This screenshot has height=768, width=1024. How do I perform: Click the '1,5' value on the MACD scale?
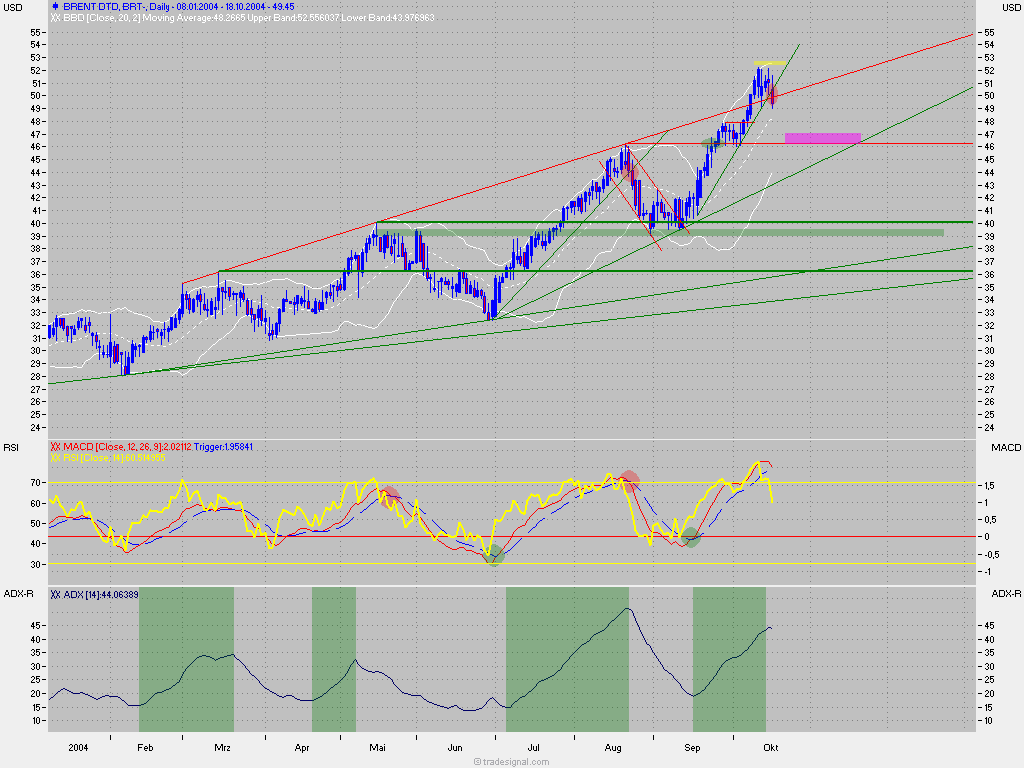click(x=989, y=486)
